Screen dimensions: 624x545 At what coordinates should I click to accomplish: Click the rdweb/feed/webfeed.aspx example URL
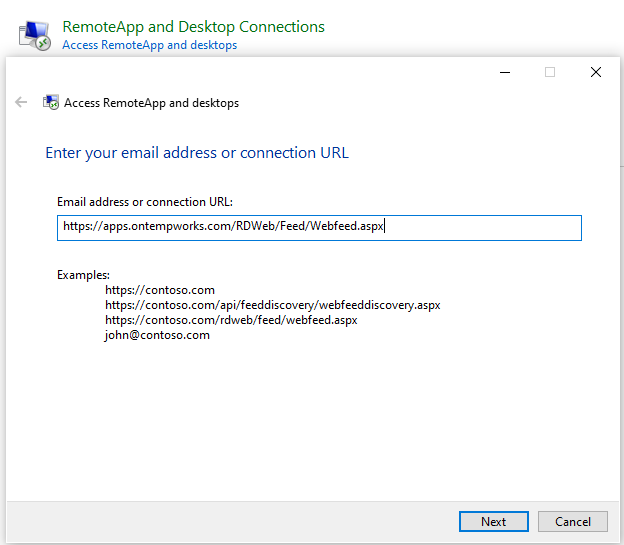(x=231, y=320)
